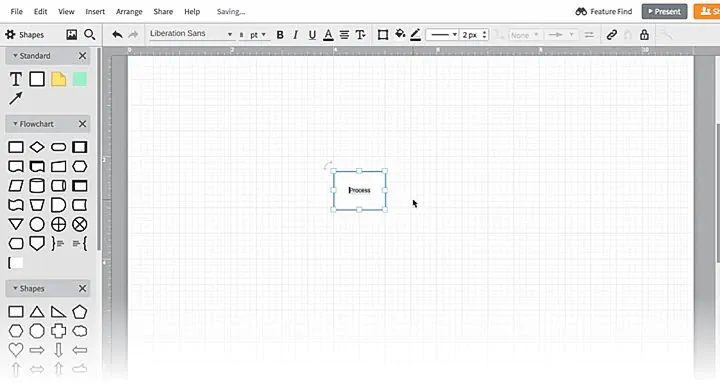Open the Arrange menu

129,11
